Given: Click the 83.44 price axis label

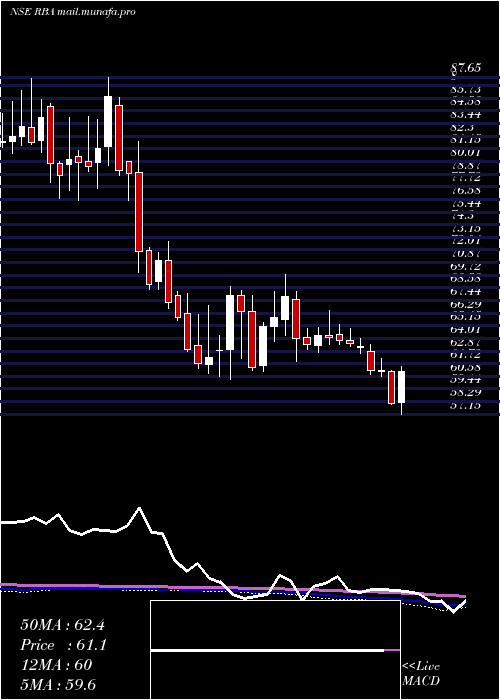Looking at the screenshot, I should coord(466,115).
